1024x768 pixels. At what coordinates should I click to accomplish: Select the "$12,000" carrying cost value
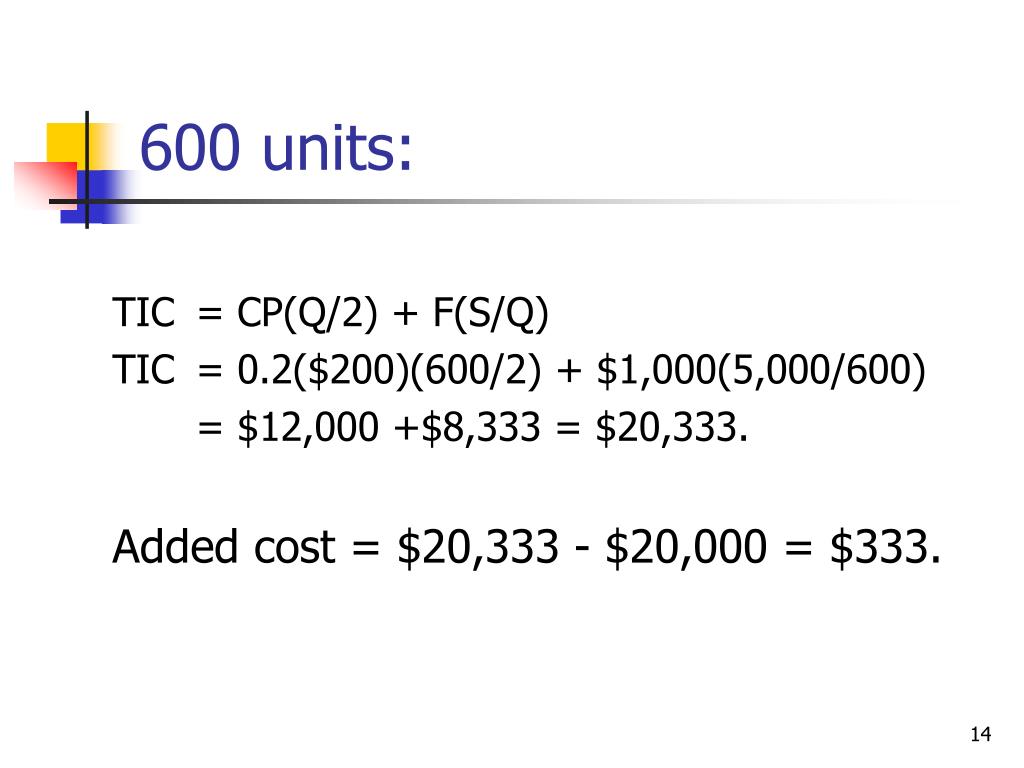(308, 428)
